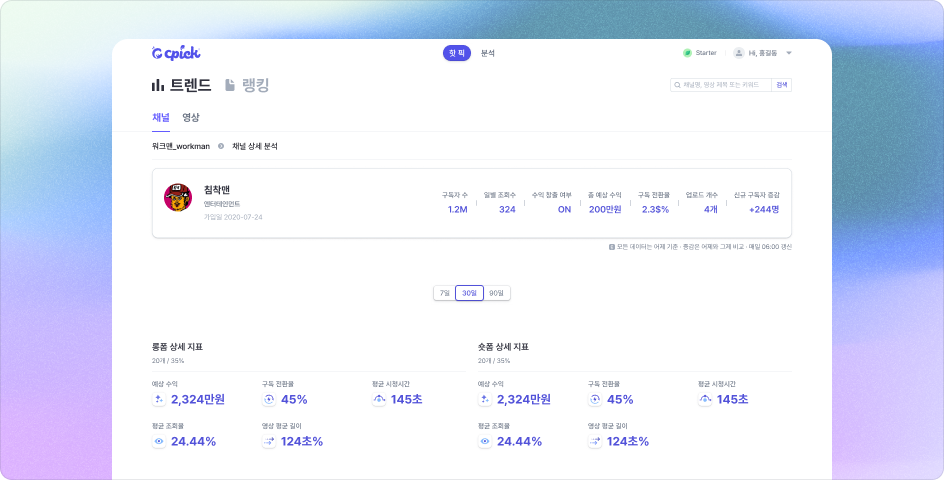944x480 pixels.
Task: Click the bar chart icon beside 트렌드
Action: click(158, 86)
